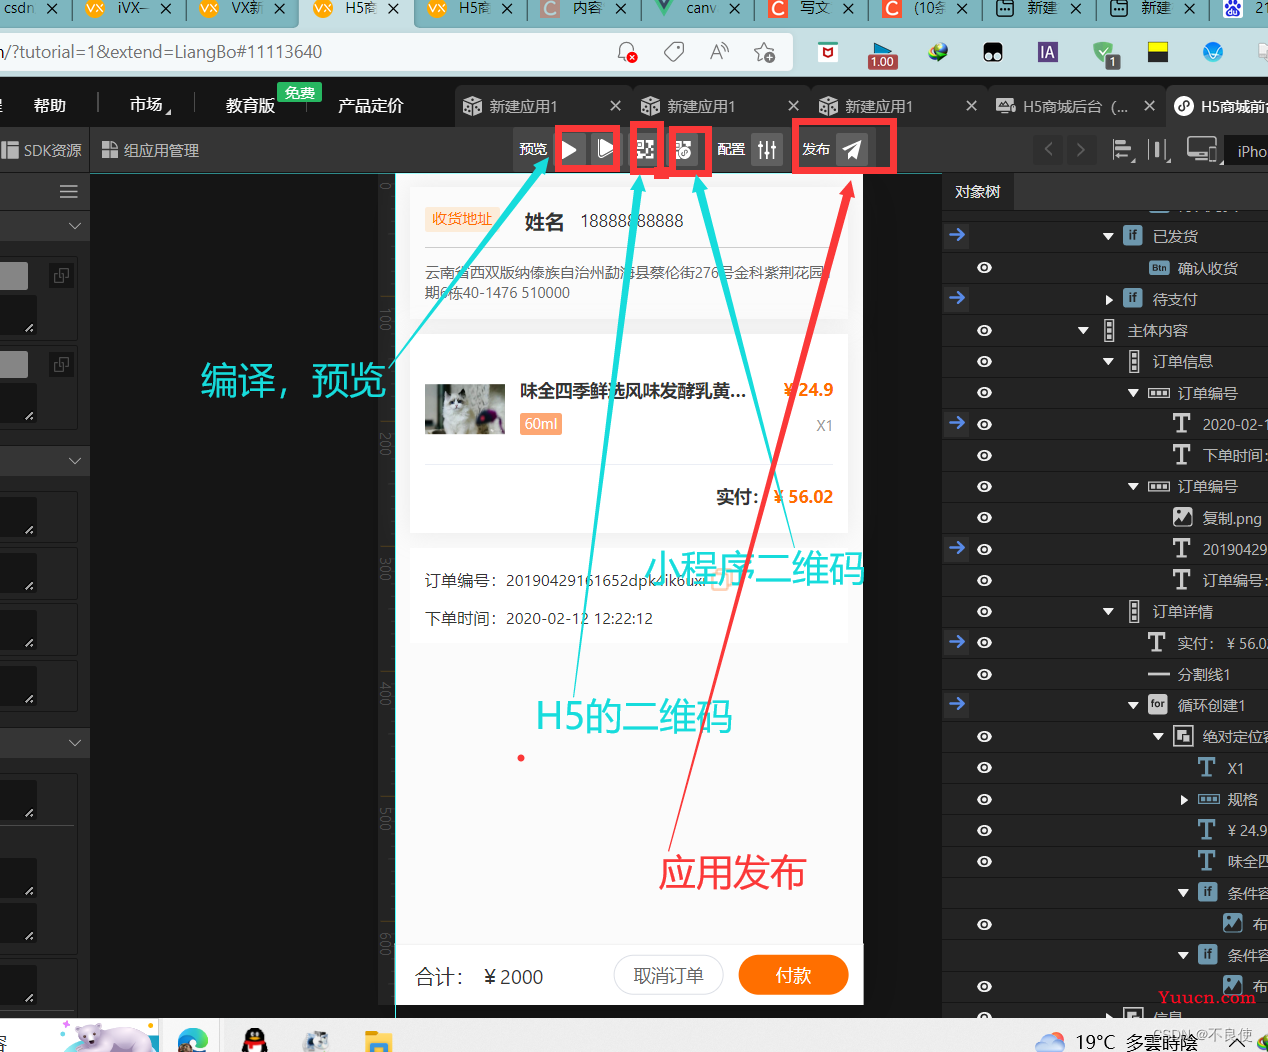Collapse the 已发货 condition node

(x=1108, y=236)
